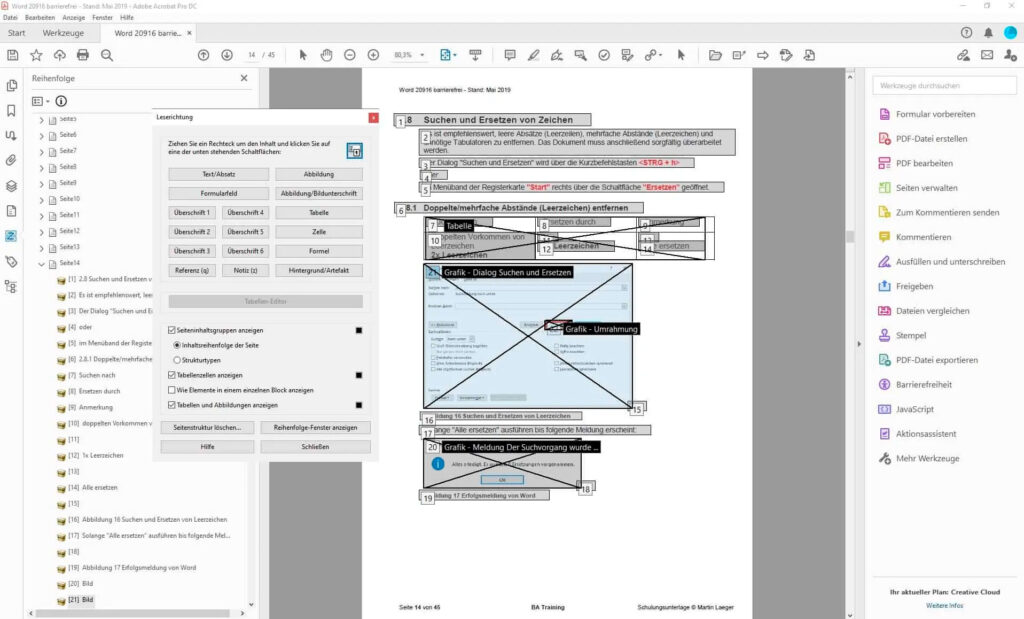Click the Werkzeuge durchsuchen search field
This screenshot has width=1024, height=619.
(x=944, y=86)
